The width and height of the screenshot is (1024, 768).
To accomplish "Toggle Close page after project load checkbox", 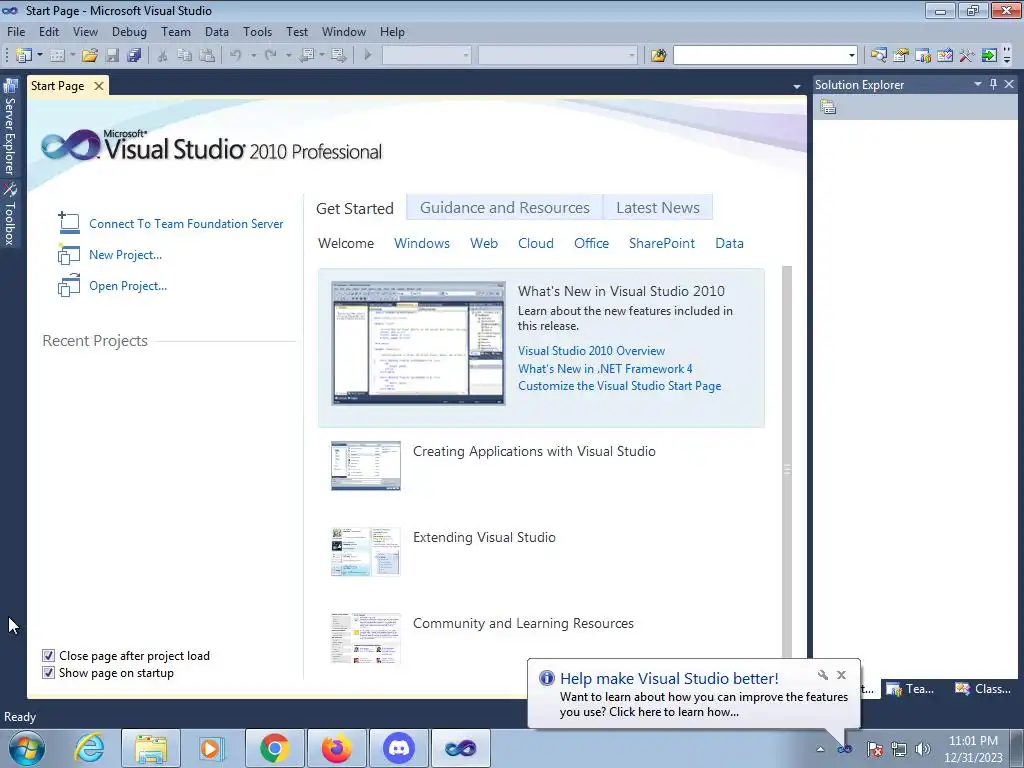I will tap(48, 656).
